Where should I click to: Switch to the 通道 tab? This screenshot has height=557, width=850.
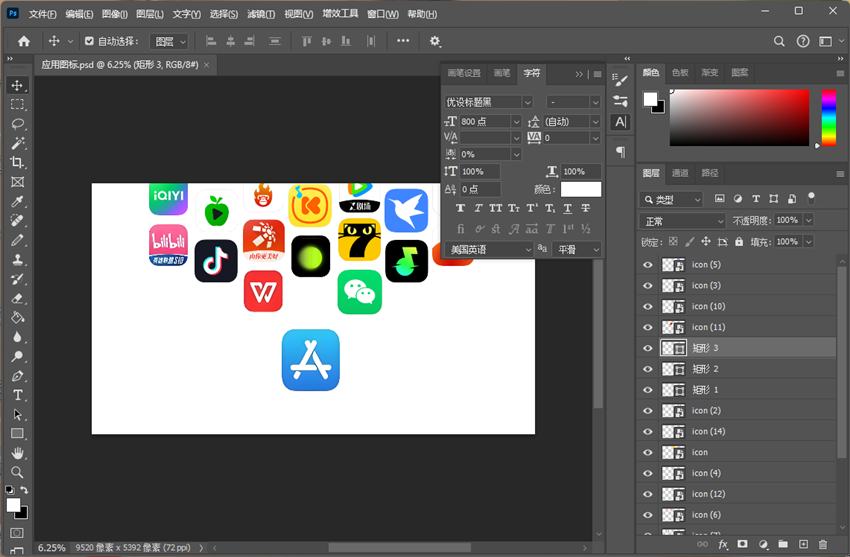tap(680, 173)
